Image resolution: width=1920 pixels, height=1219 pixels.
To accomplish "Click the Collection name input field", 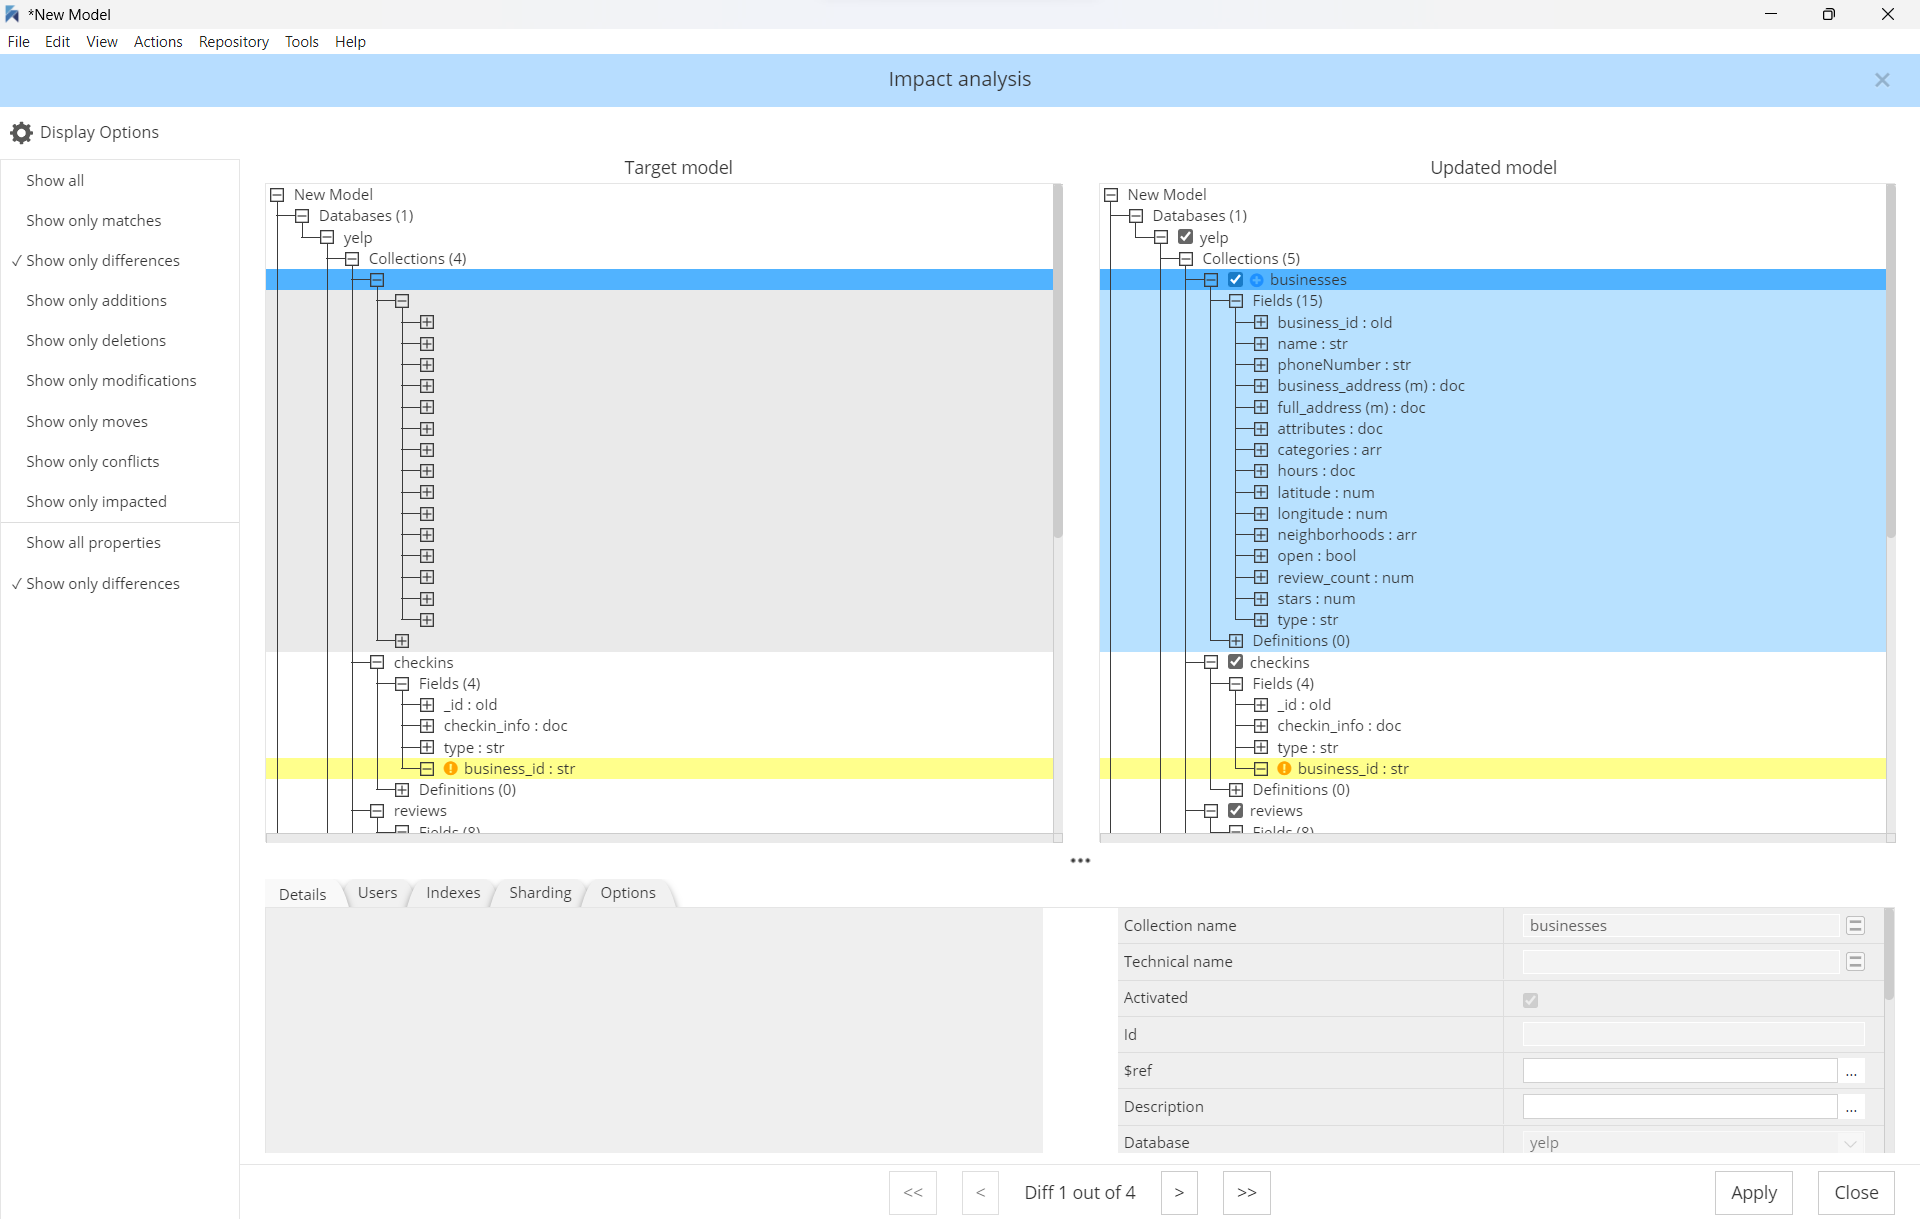I will click(1678, 925).
